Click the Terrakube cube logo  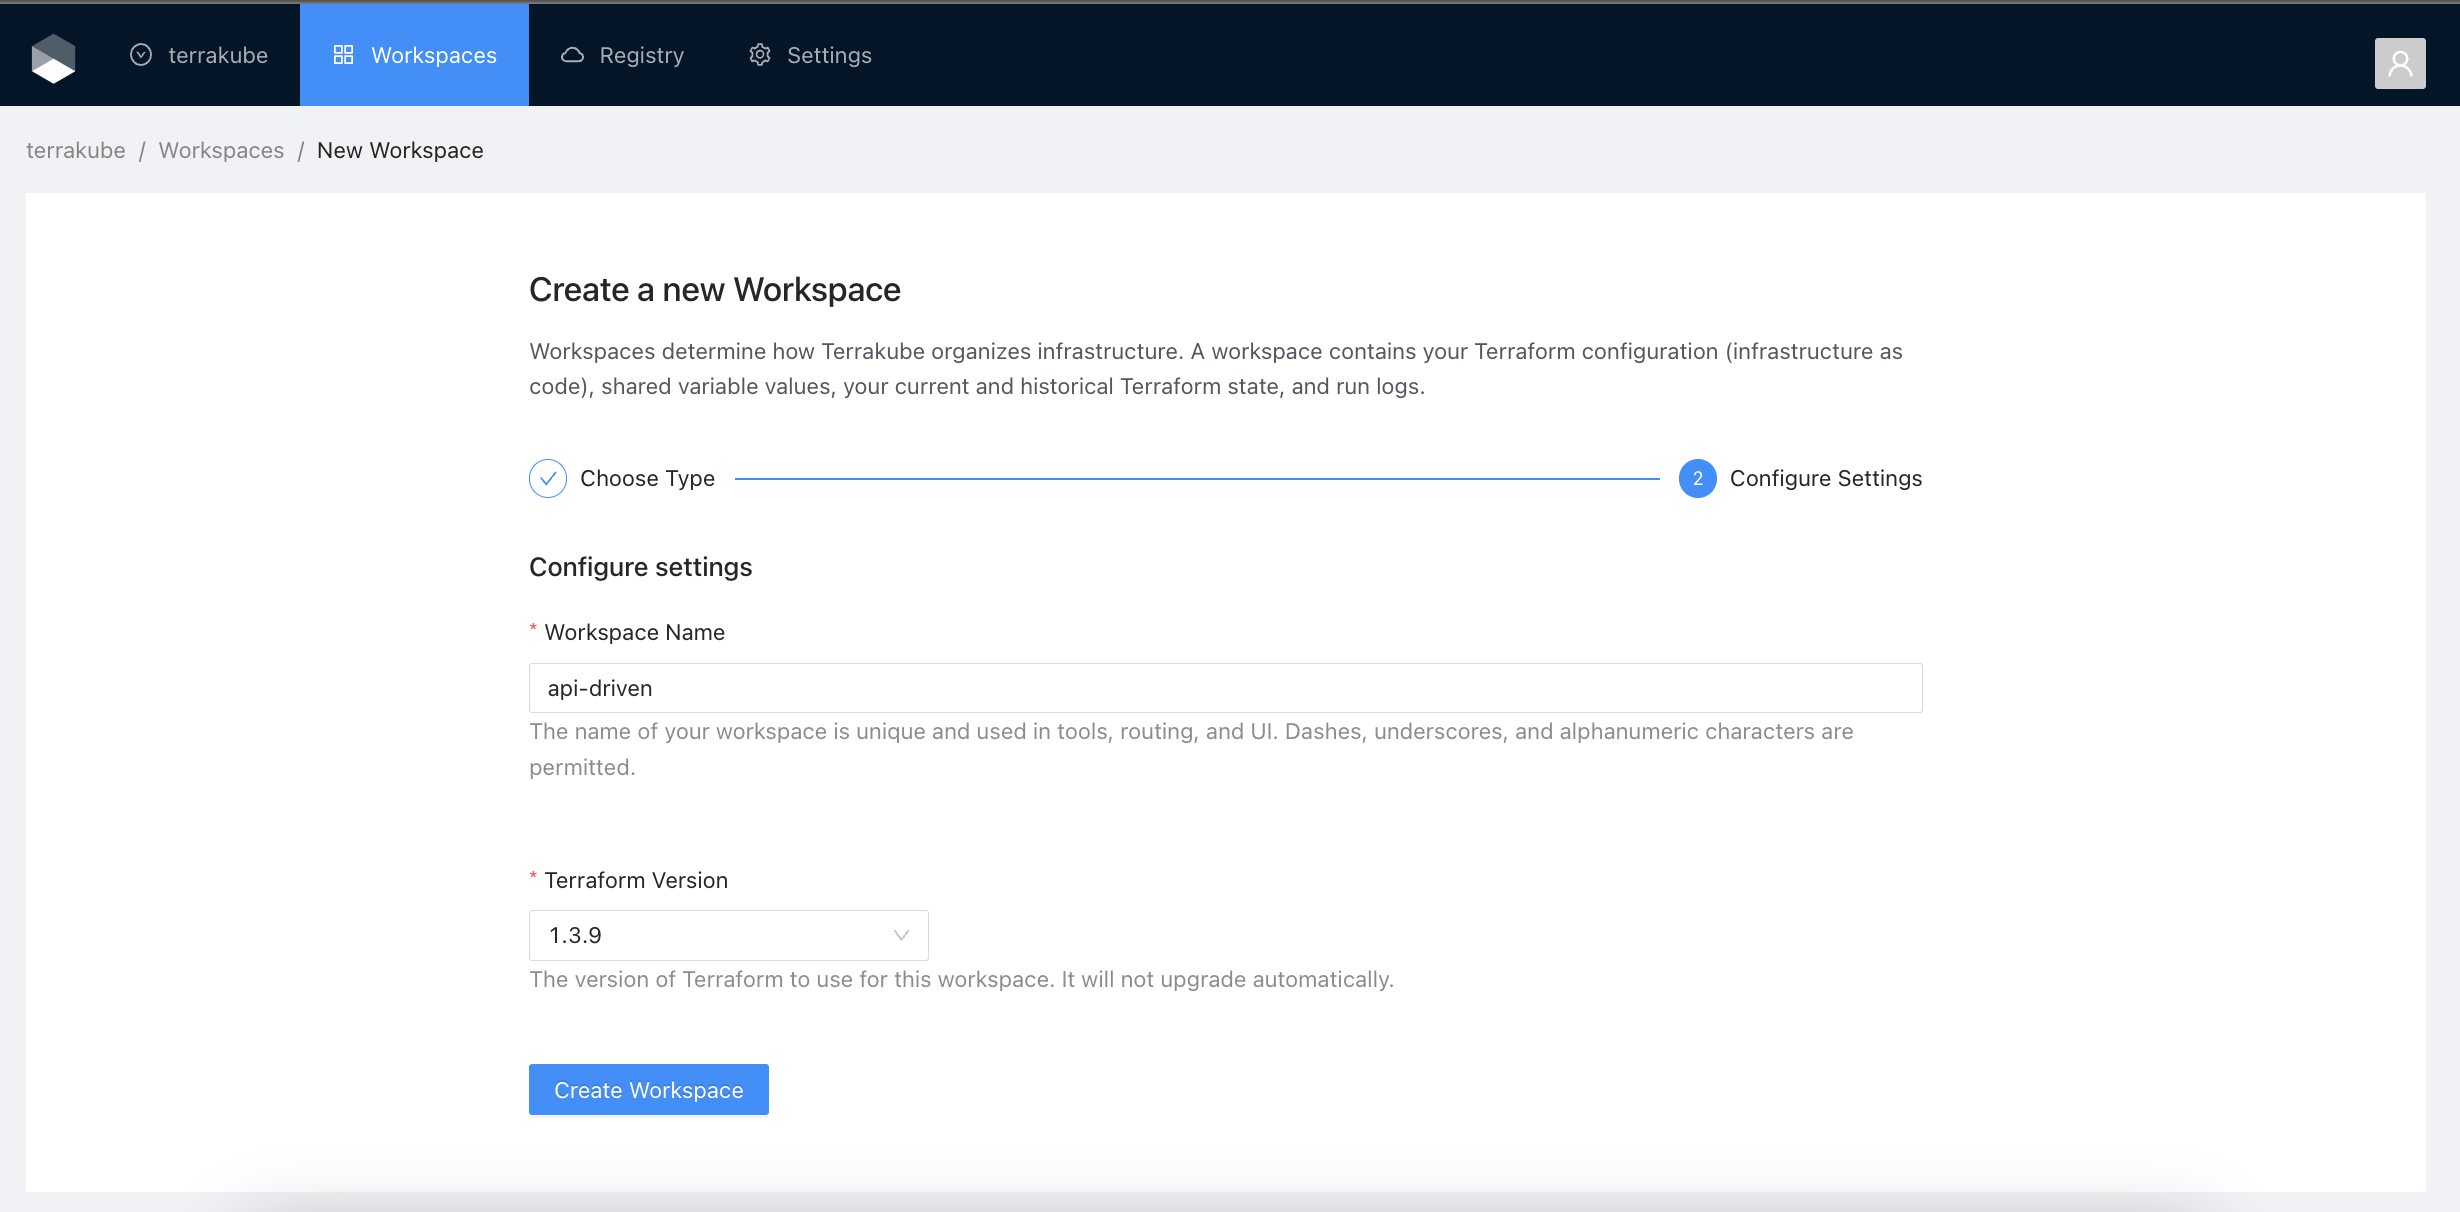53,58
